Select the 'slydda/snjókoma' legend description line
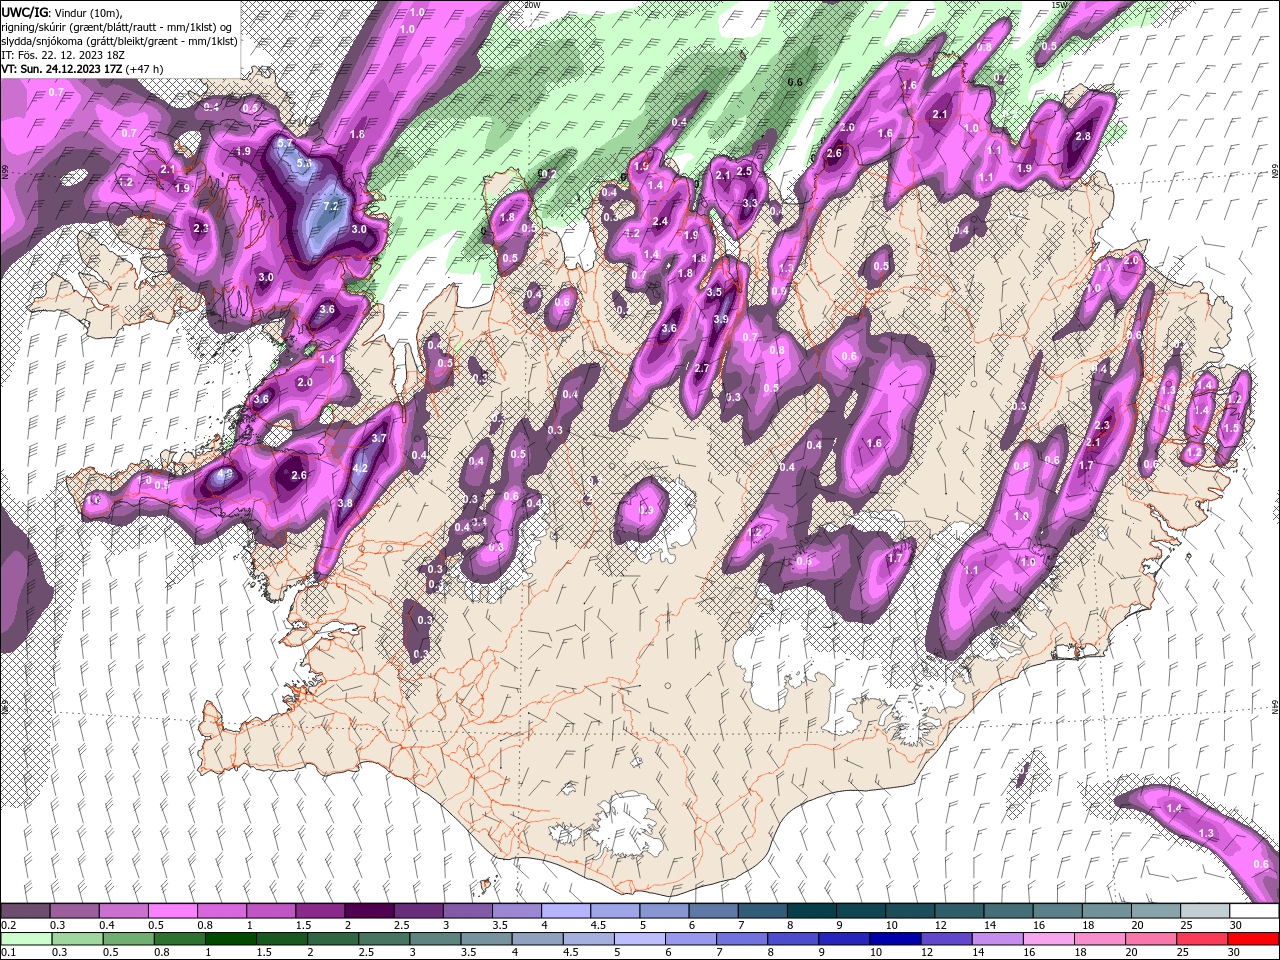This screenshot has width=1280, height=960. coord(119,41)
